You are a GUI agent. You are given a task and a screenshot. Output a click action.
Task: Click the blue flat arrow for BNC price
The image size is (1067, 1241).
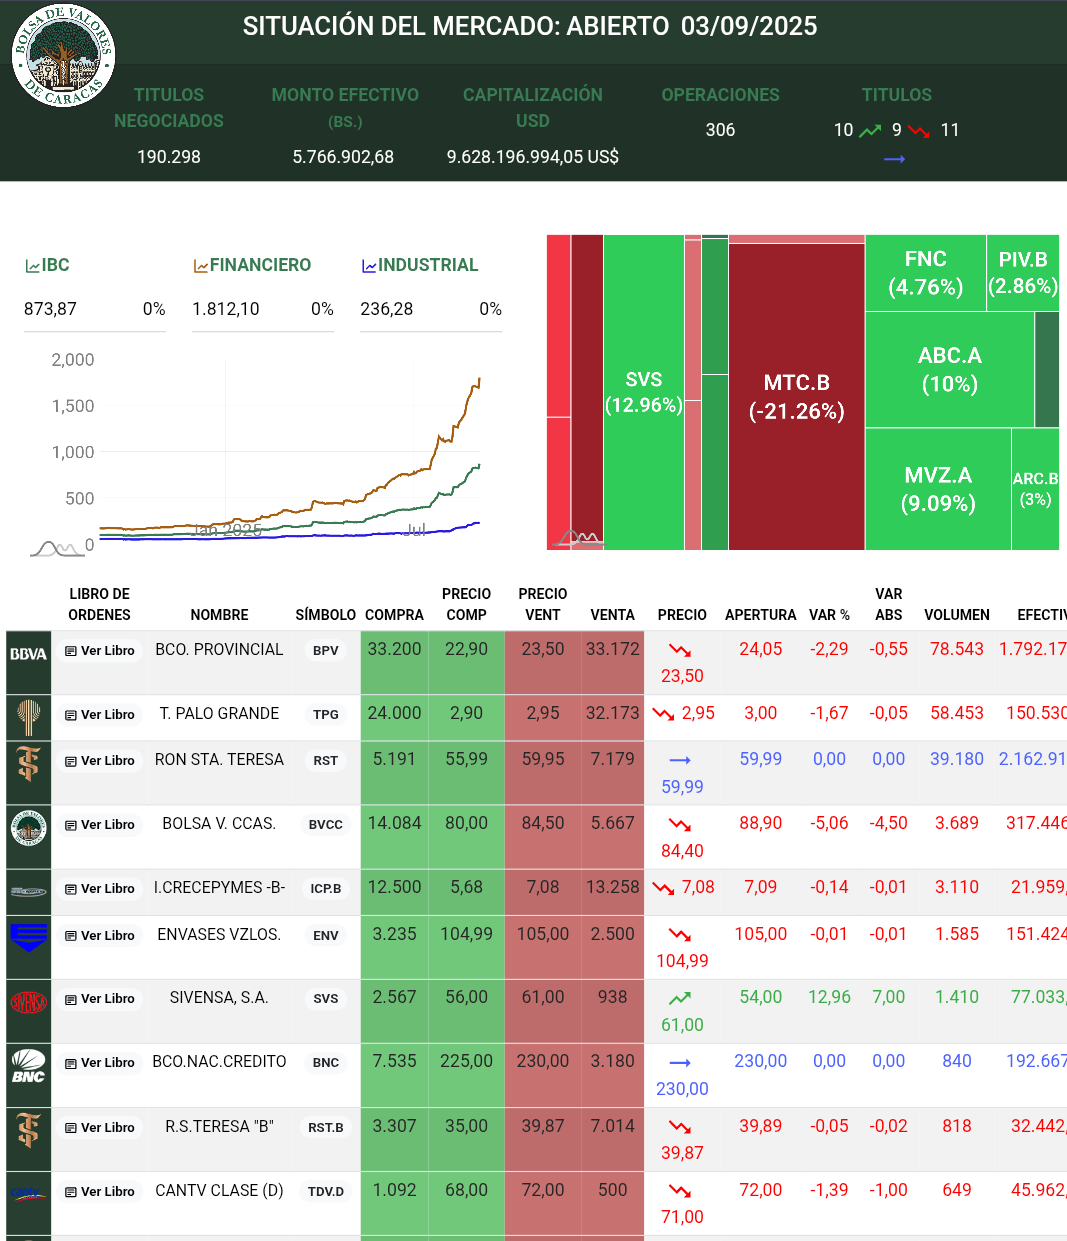point(680,1062)
